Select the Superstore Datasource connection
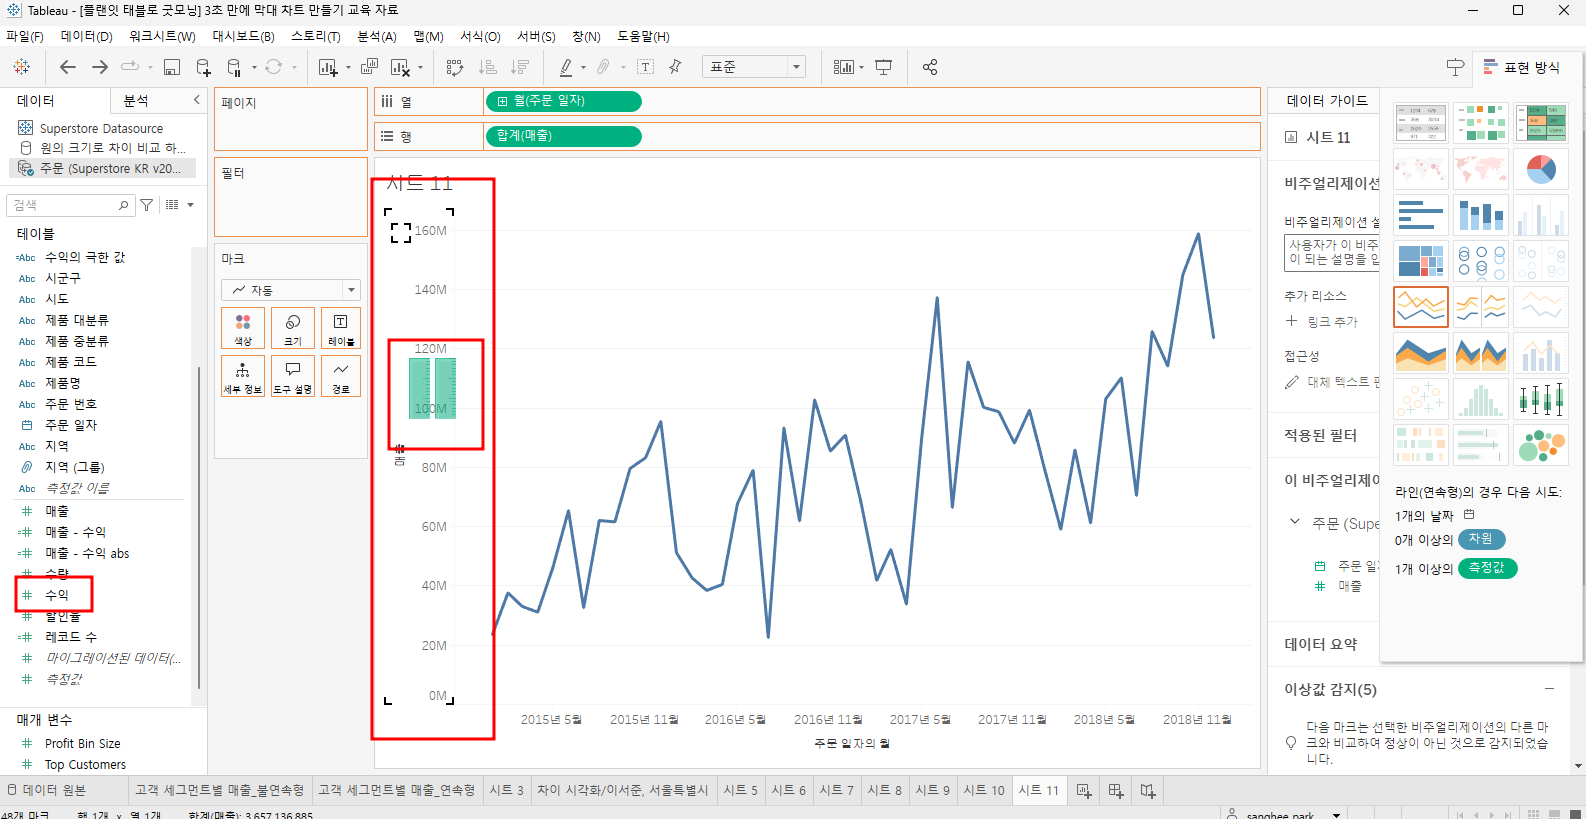This screenshot has width=1586, height=819. point(101,128)
